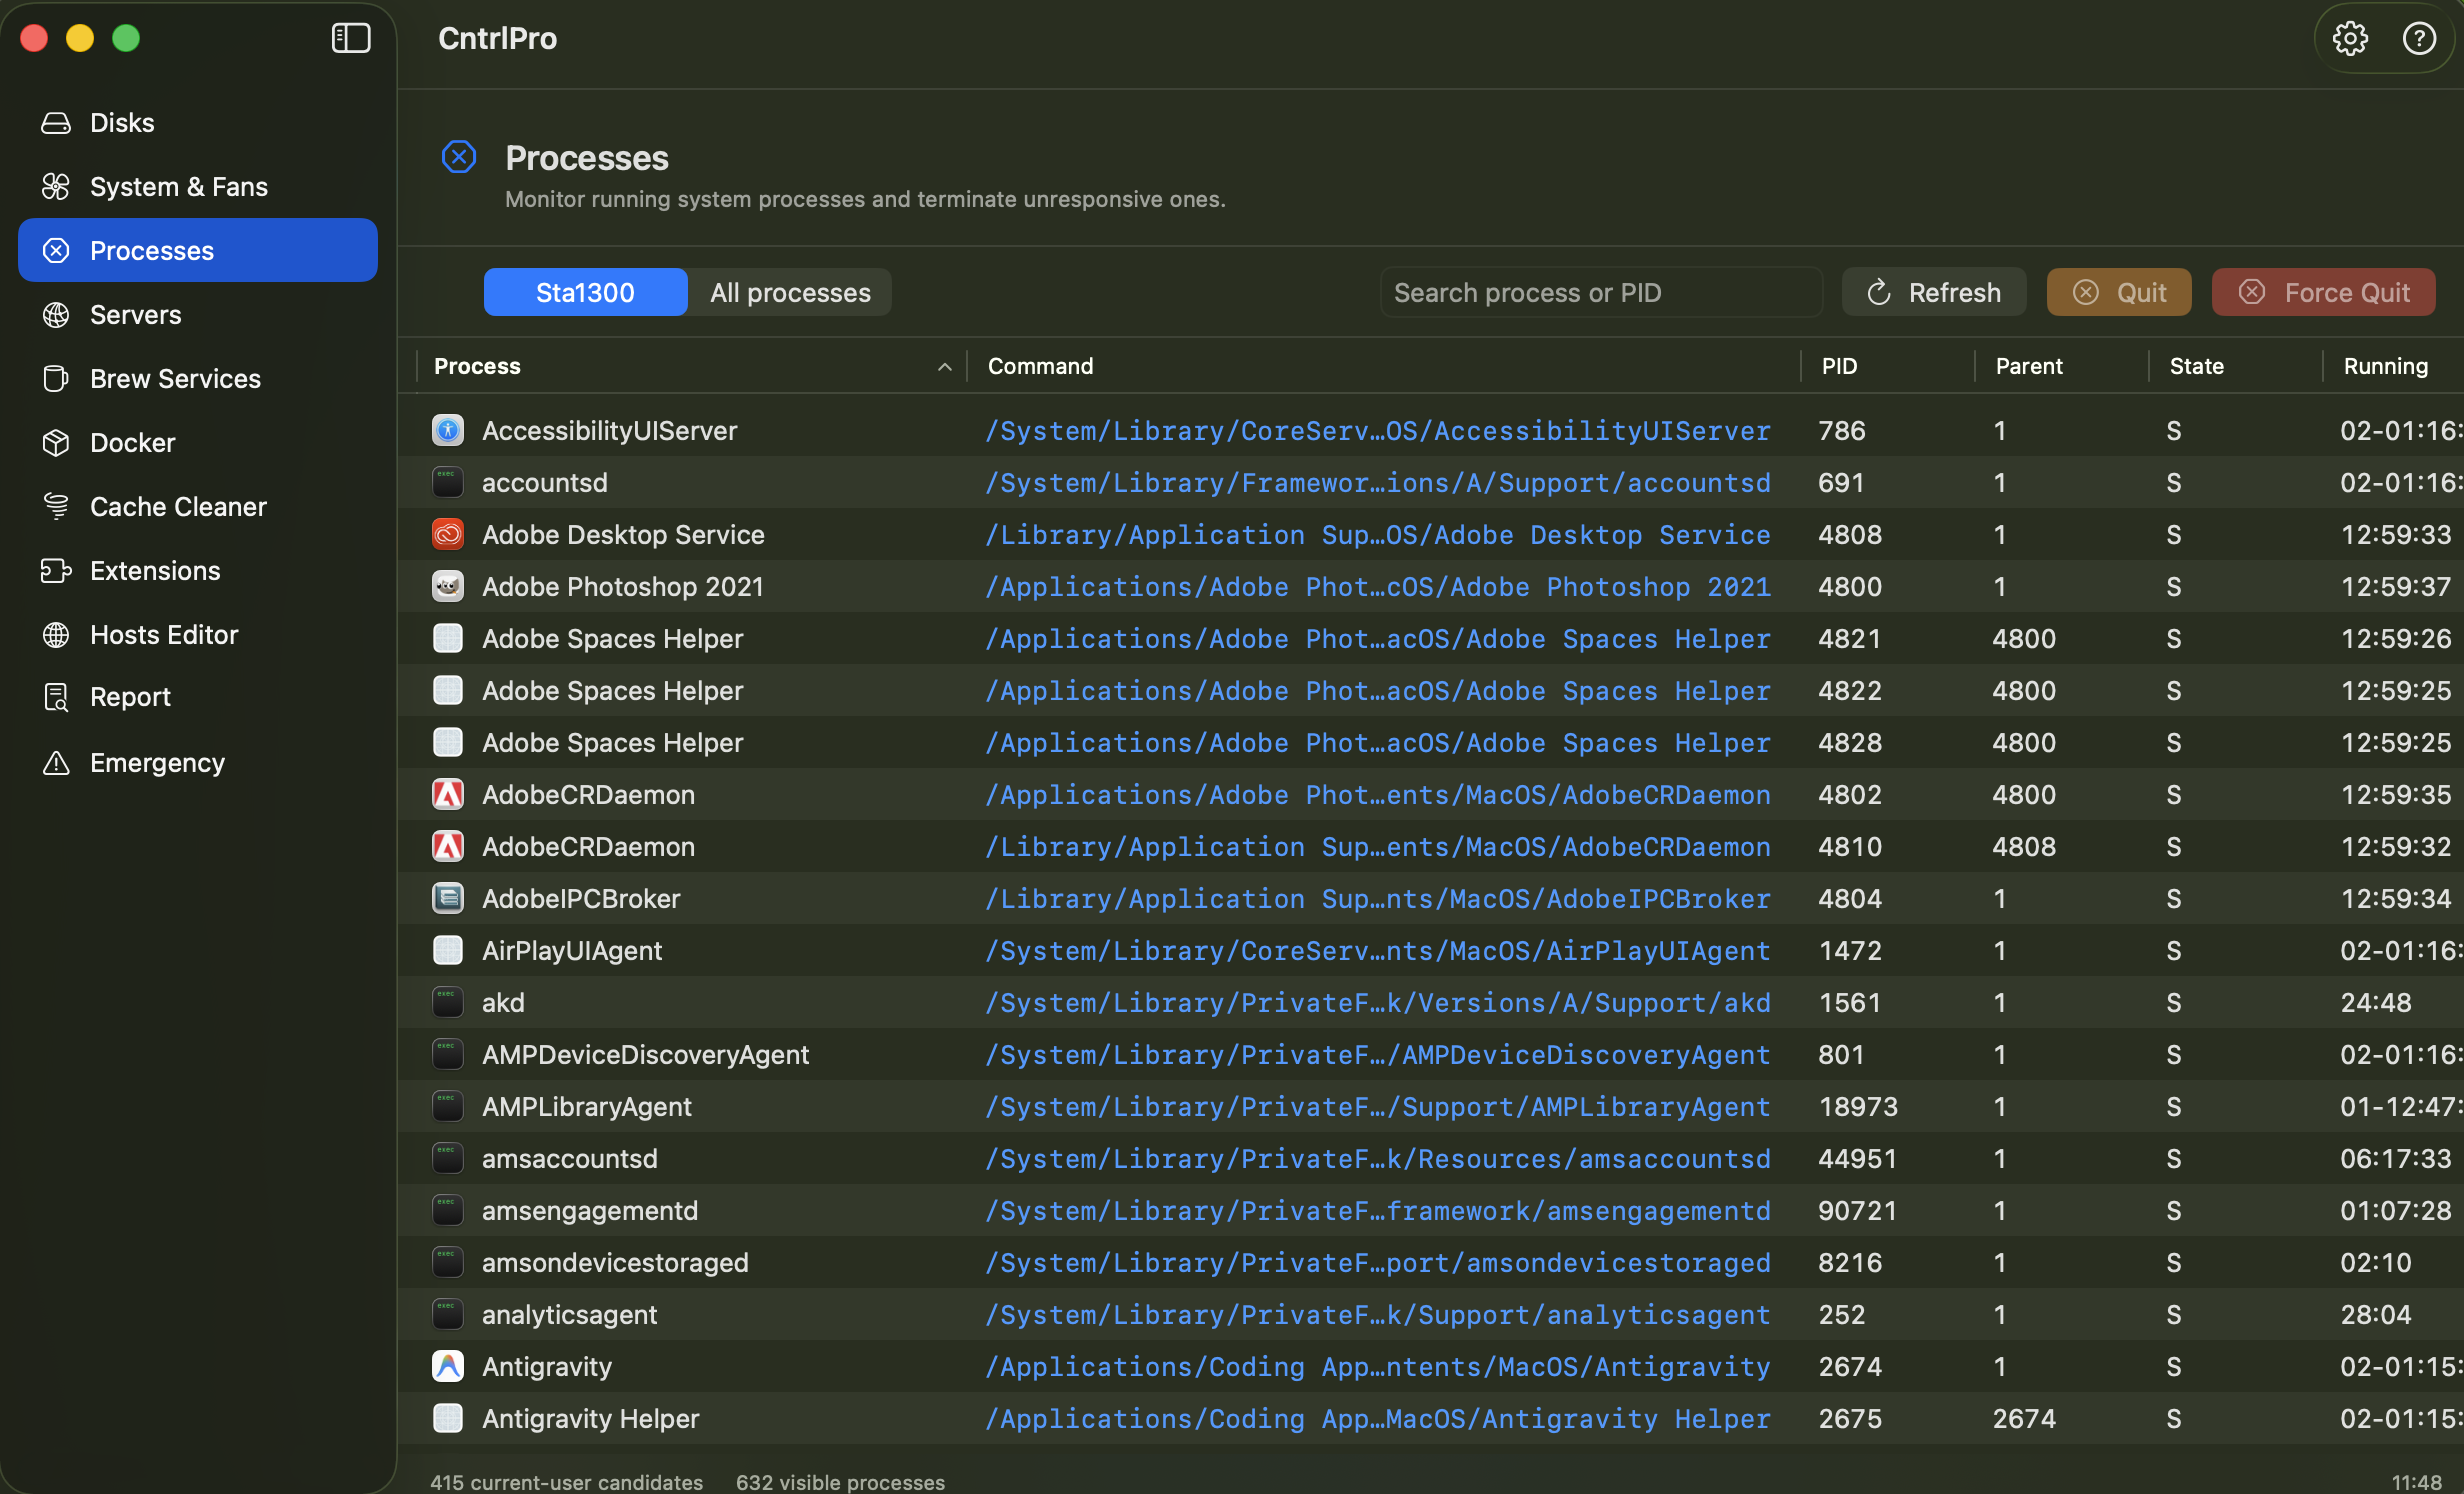Click the Adobe Photoshop 2021 icon
The height and width of the screenshot is (1494, 2464).
click(x=448, y=586)
